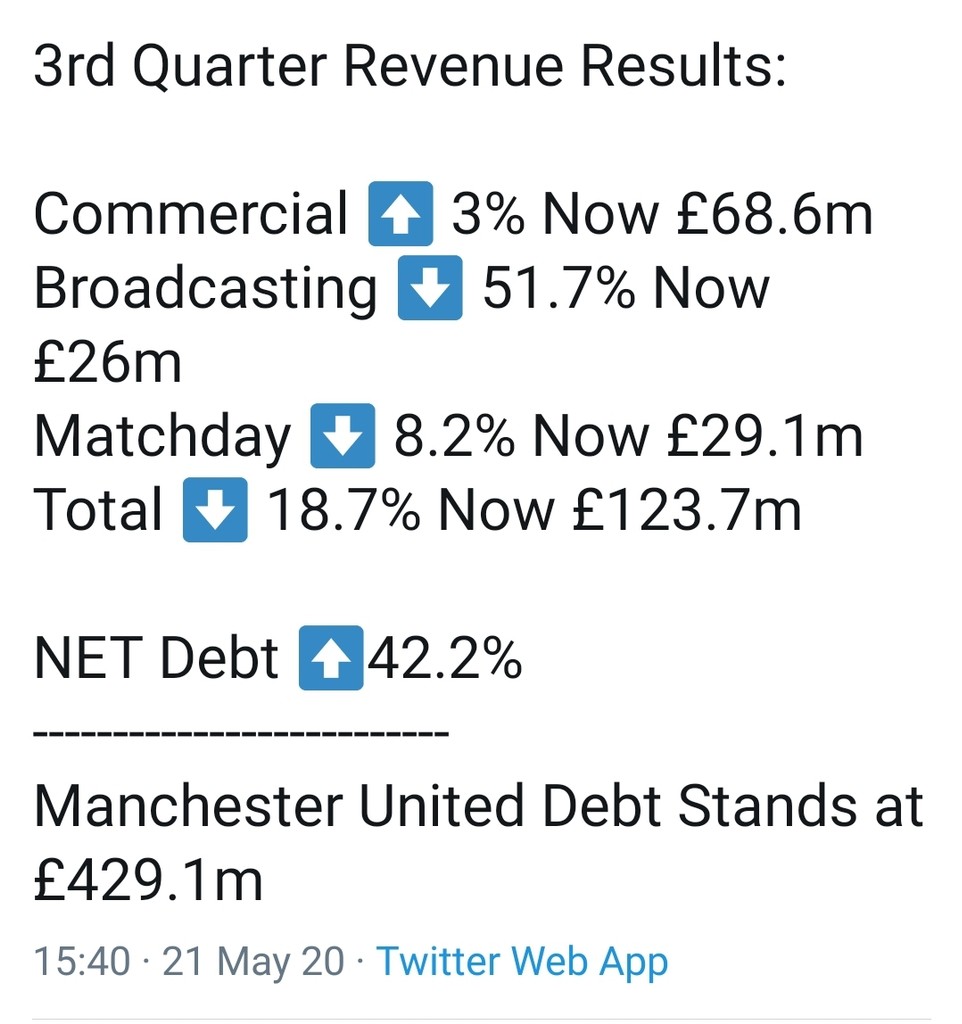Click the up arrow emoji beside Commercial
Image resolution: width=962 pixels, height=1024 pixels.
pos(400,214)
